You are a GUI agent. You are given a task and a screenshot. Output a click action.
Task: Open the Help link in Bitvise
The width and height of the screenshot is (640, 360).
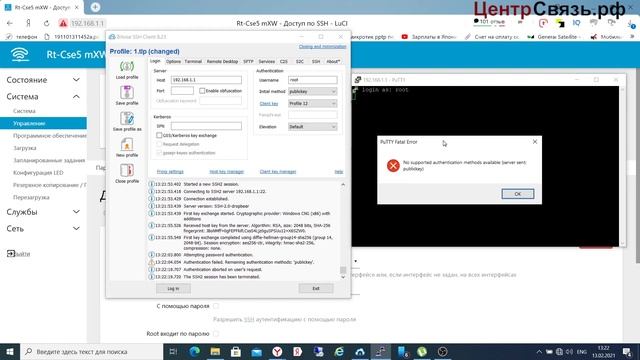point(339,171)
